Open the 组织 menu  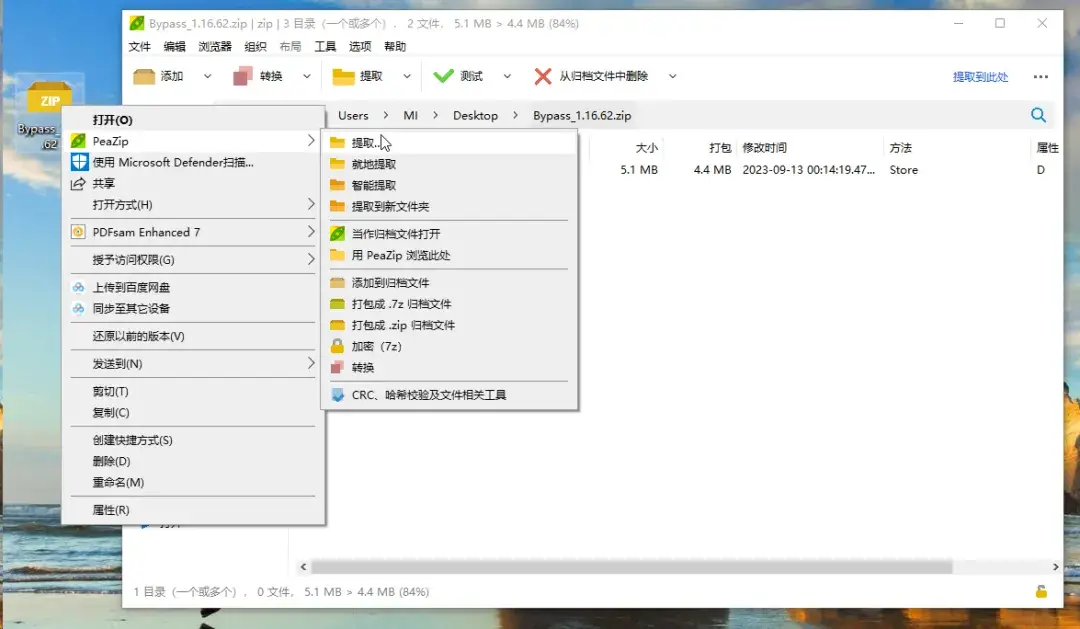pyautogui.click(x=255, y=46)
